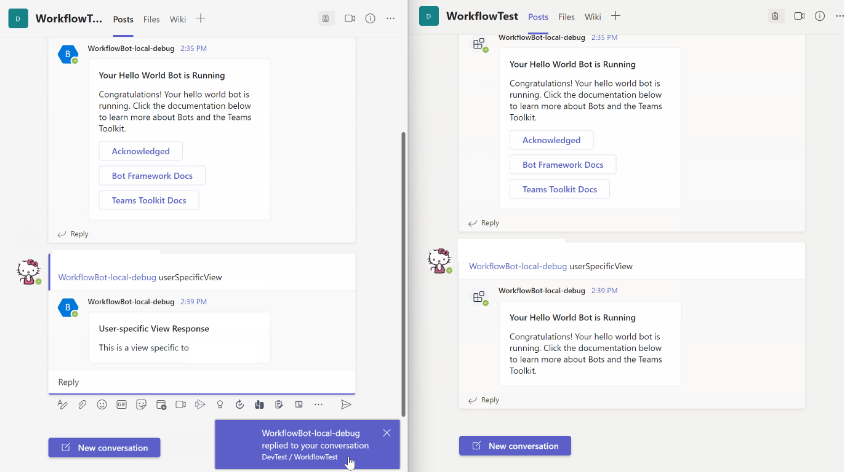Open more messaging extensions ellipsis in reply toolbar

(x=319, y=405)
